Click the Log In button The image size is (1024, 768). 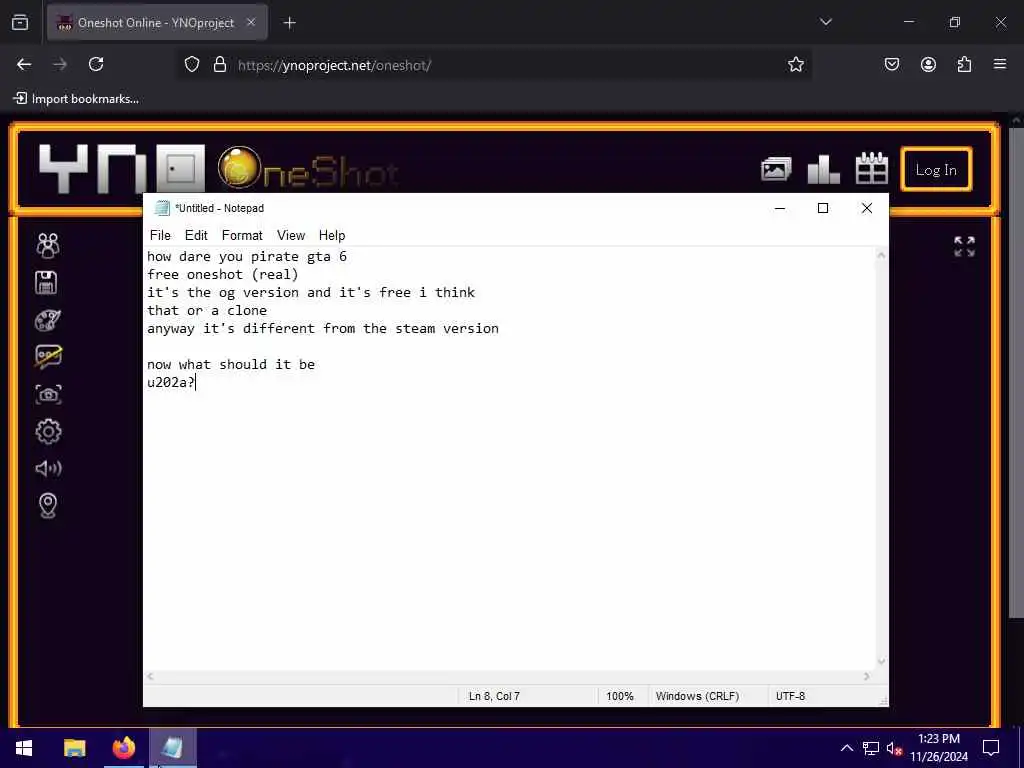936,170
